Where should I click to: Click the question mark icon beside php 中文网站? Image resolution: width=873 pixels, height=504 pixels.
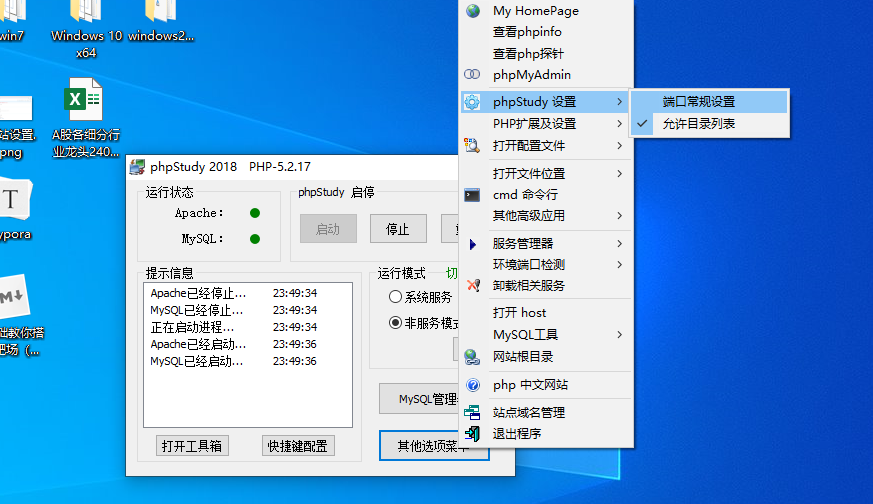pyautogui.click(x=473, y=385)
